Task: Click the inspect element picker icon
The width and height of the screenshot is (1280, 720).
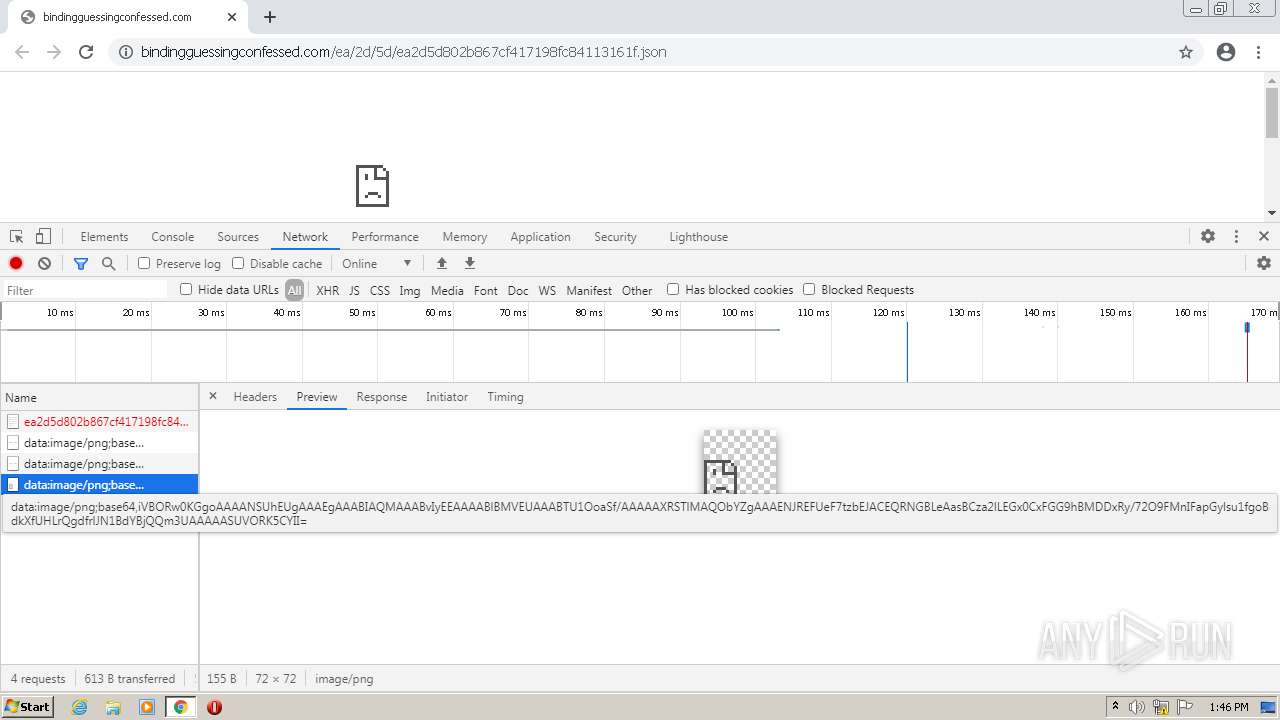Action: 17,237
